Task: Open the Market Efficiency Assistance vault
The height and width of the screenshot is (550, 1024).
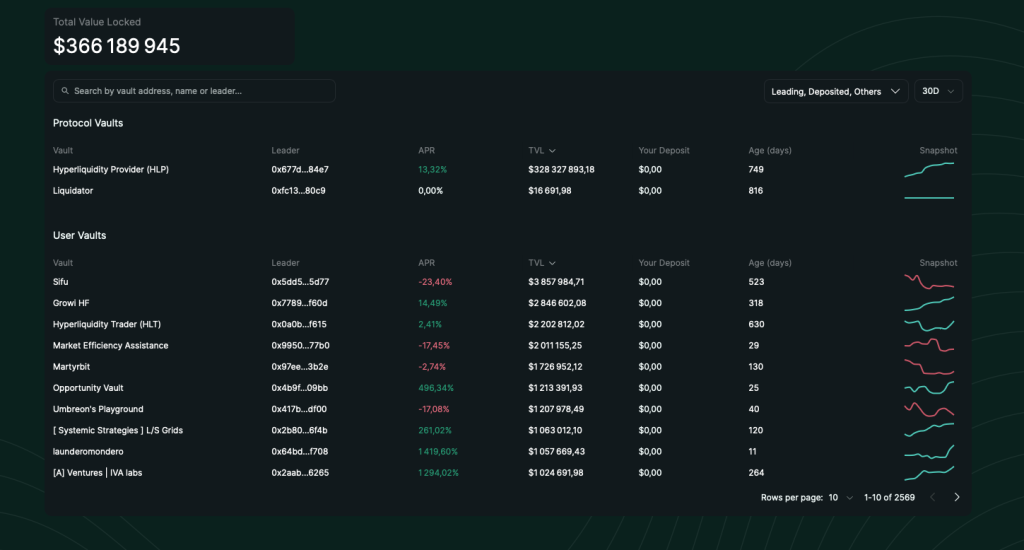Action: [x=110, y=346]
